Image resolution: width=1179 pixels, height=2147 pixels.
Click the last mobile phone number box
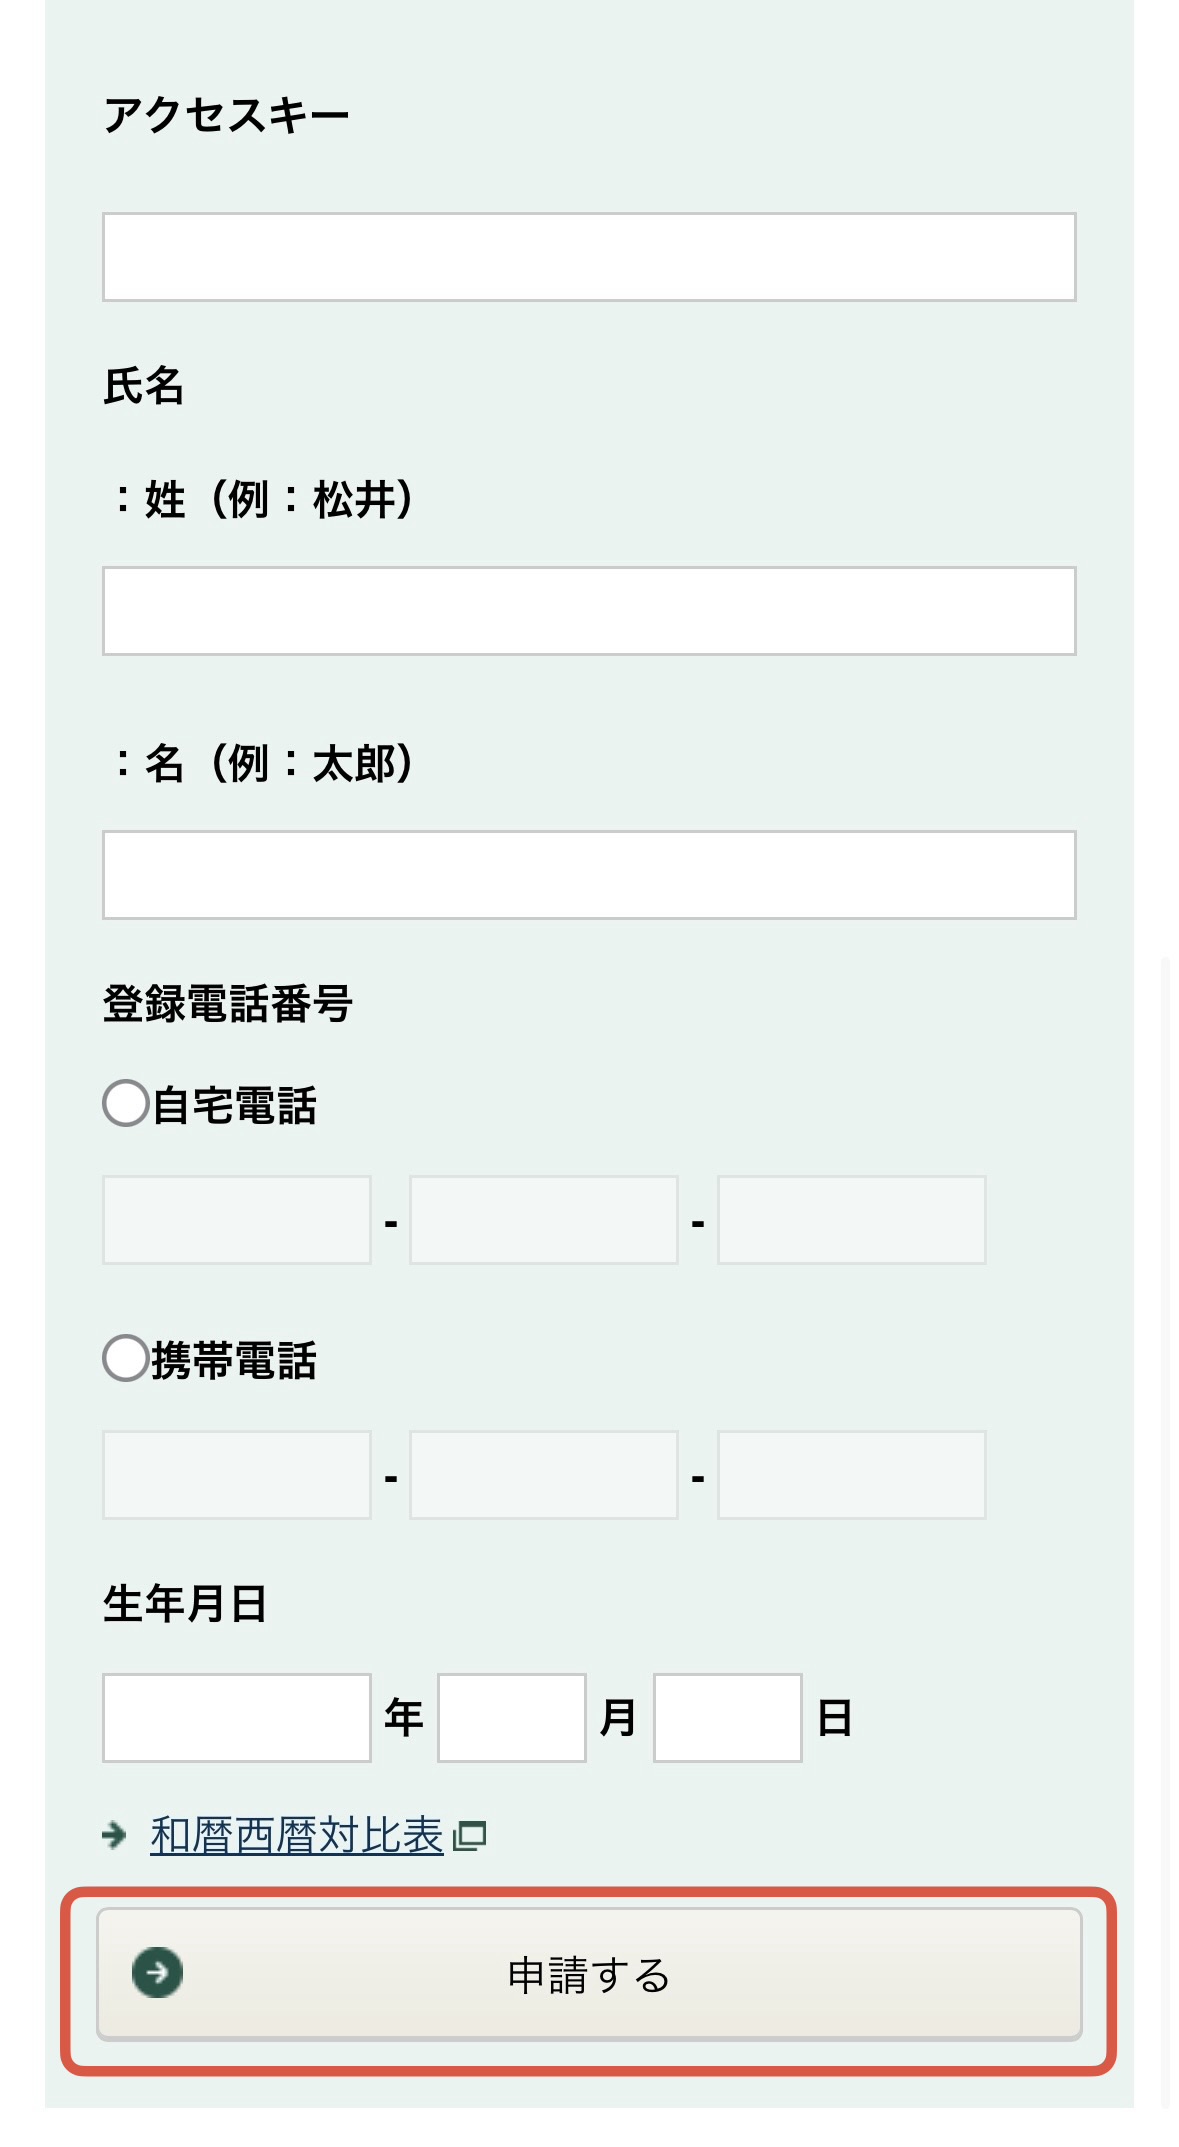click(x=850, y=1475)
